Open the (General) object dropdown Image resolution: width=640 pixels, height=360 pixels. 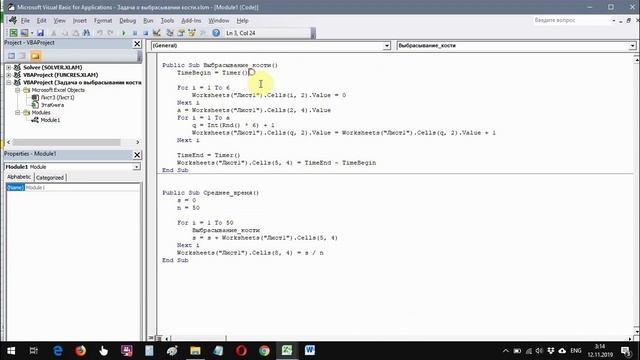(387, 46)
